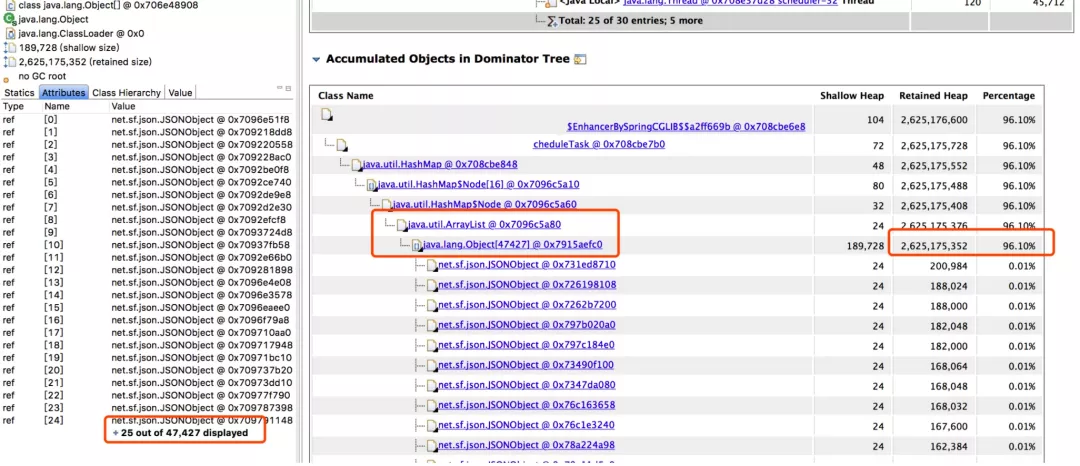Viewport: 1080px width, 466px height.
Task: Click the icon before JSONObject @ 0x73490f100
Action: click(x=432, y=365)
